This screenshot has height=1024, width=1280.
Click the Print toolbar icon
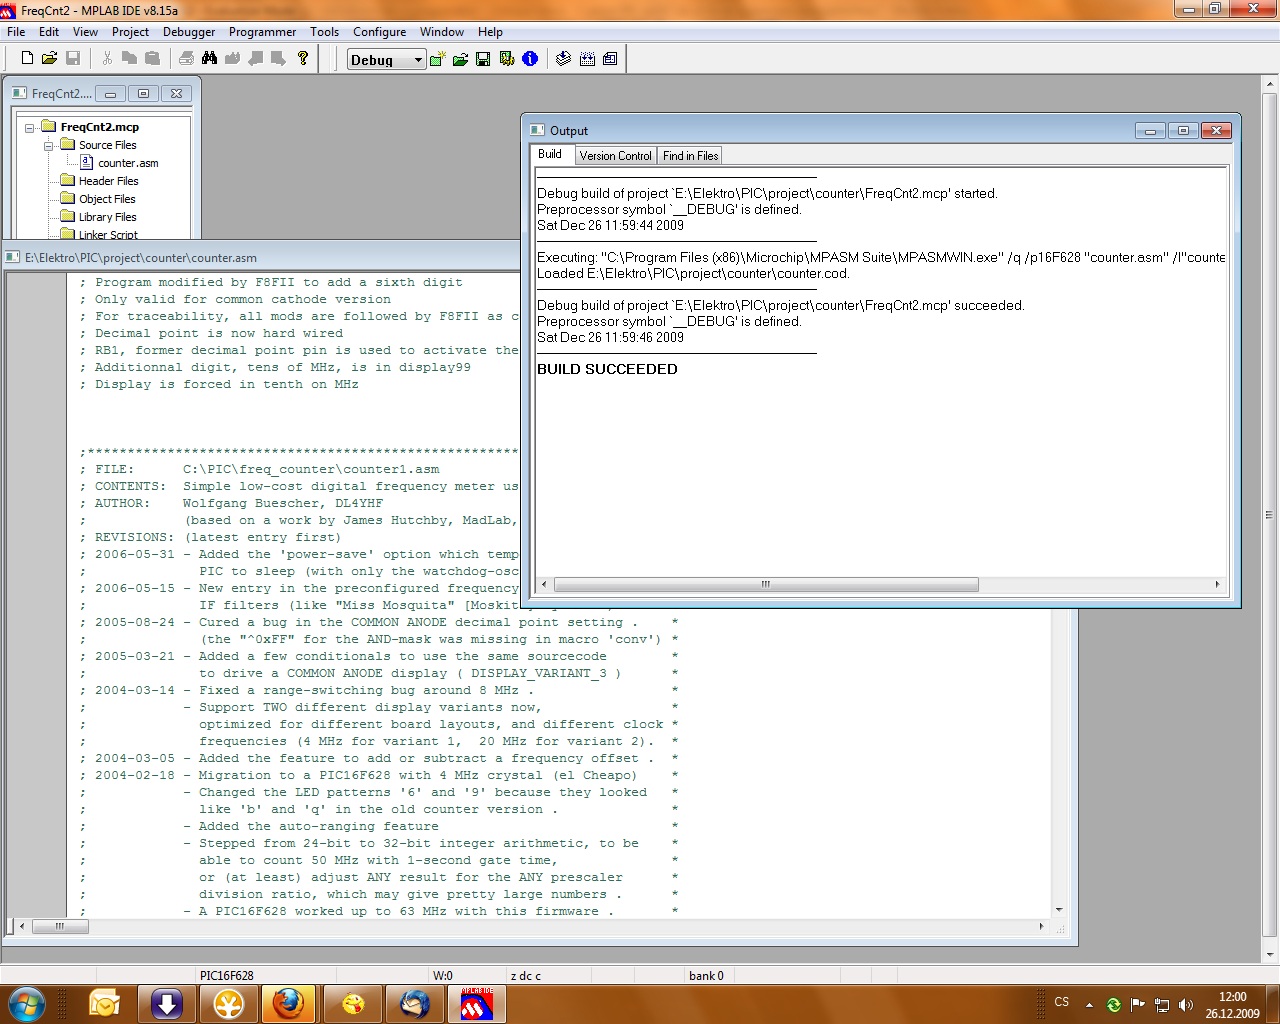(186, 59)
